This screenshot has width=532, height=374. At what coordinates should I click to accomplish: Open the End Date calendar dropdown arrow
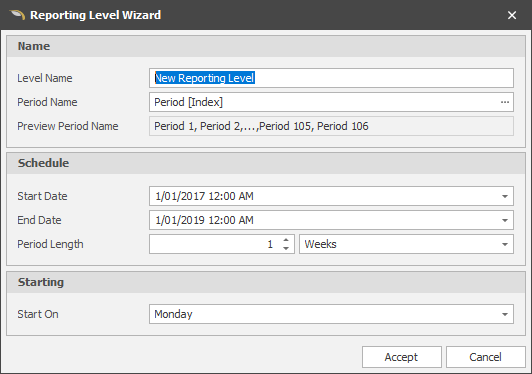click(505, 220)
